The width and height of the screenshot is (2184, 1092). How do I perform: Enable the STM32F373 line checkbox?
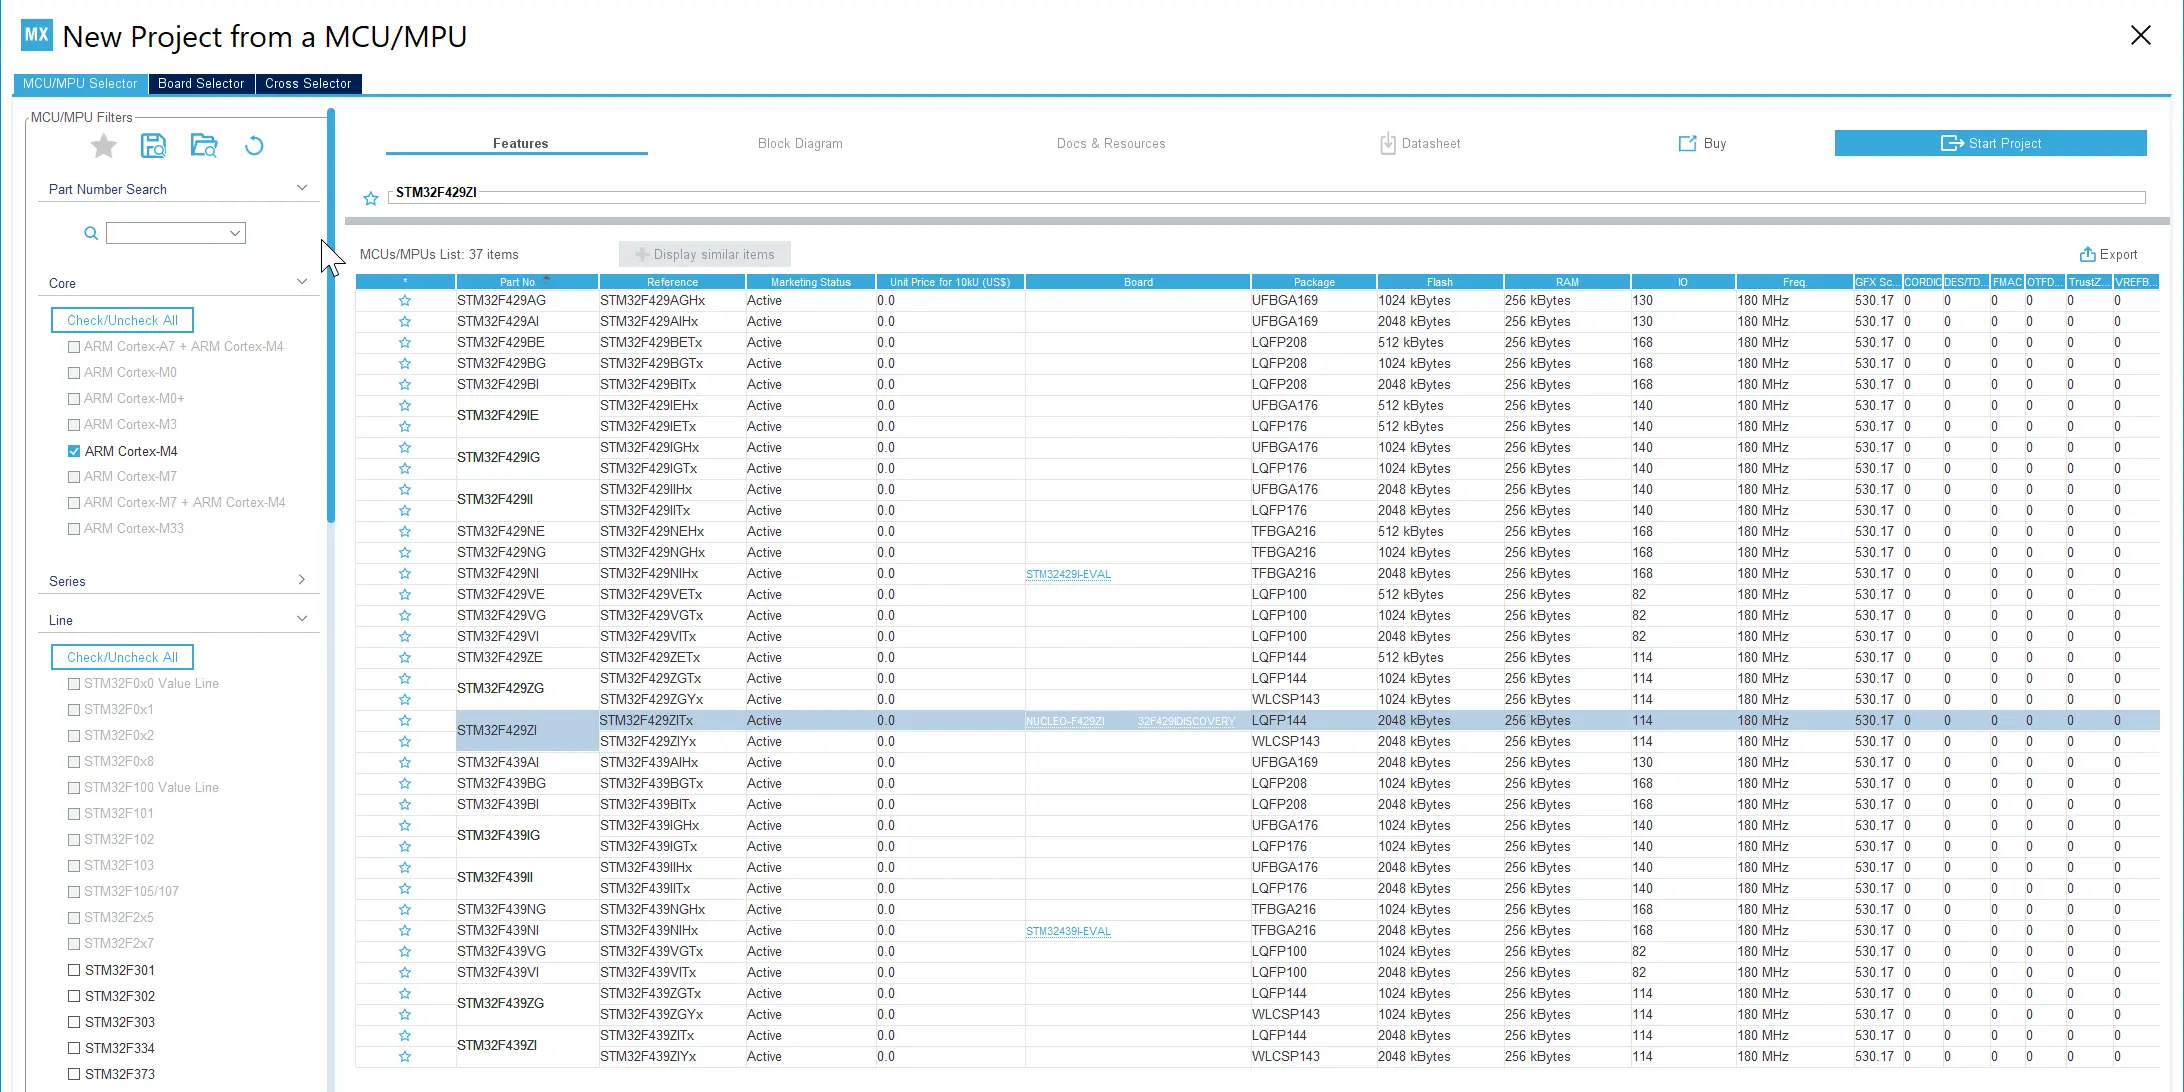[74, 1074]
